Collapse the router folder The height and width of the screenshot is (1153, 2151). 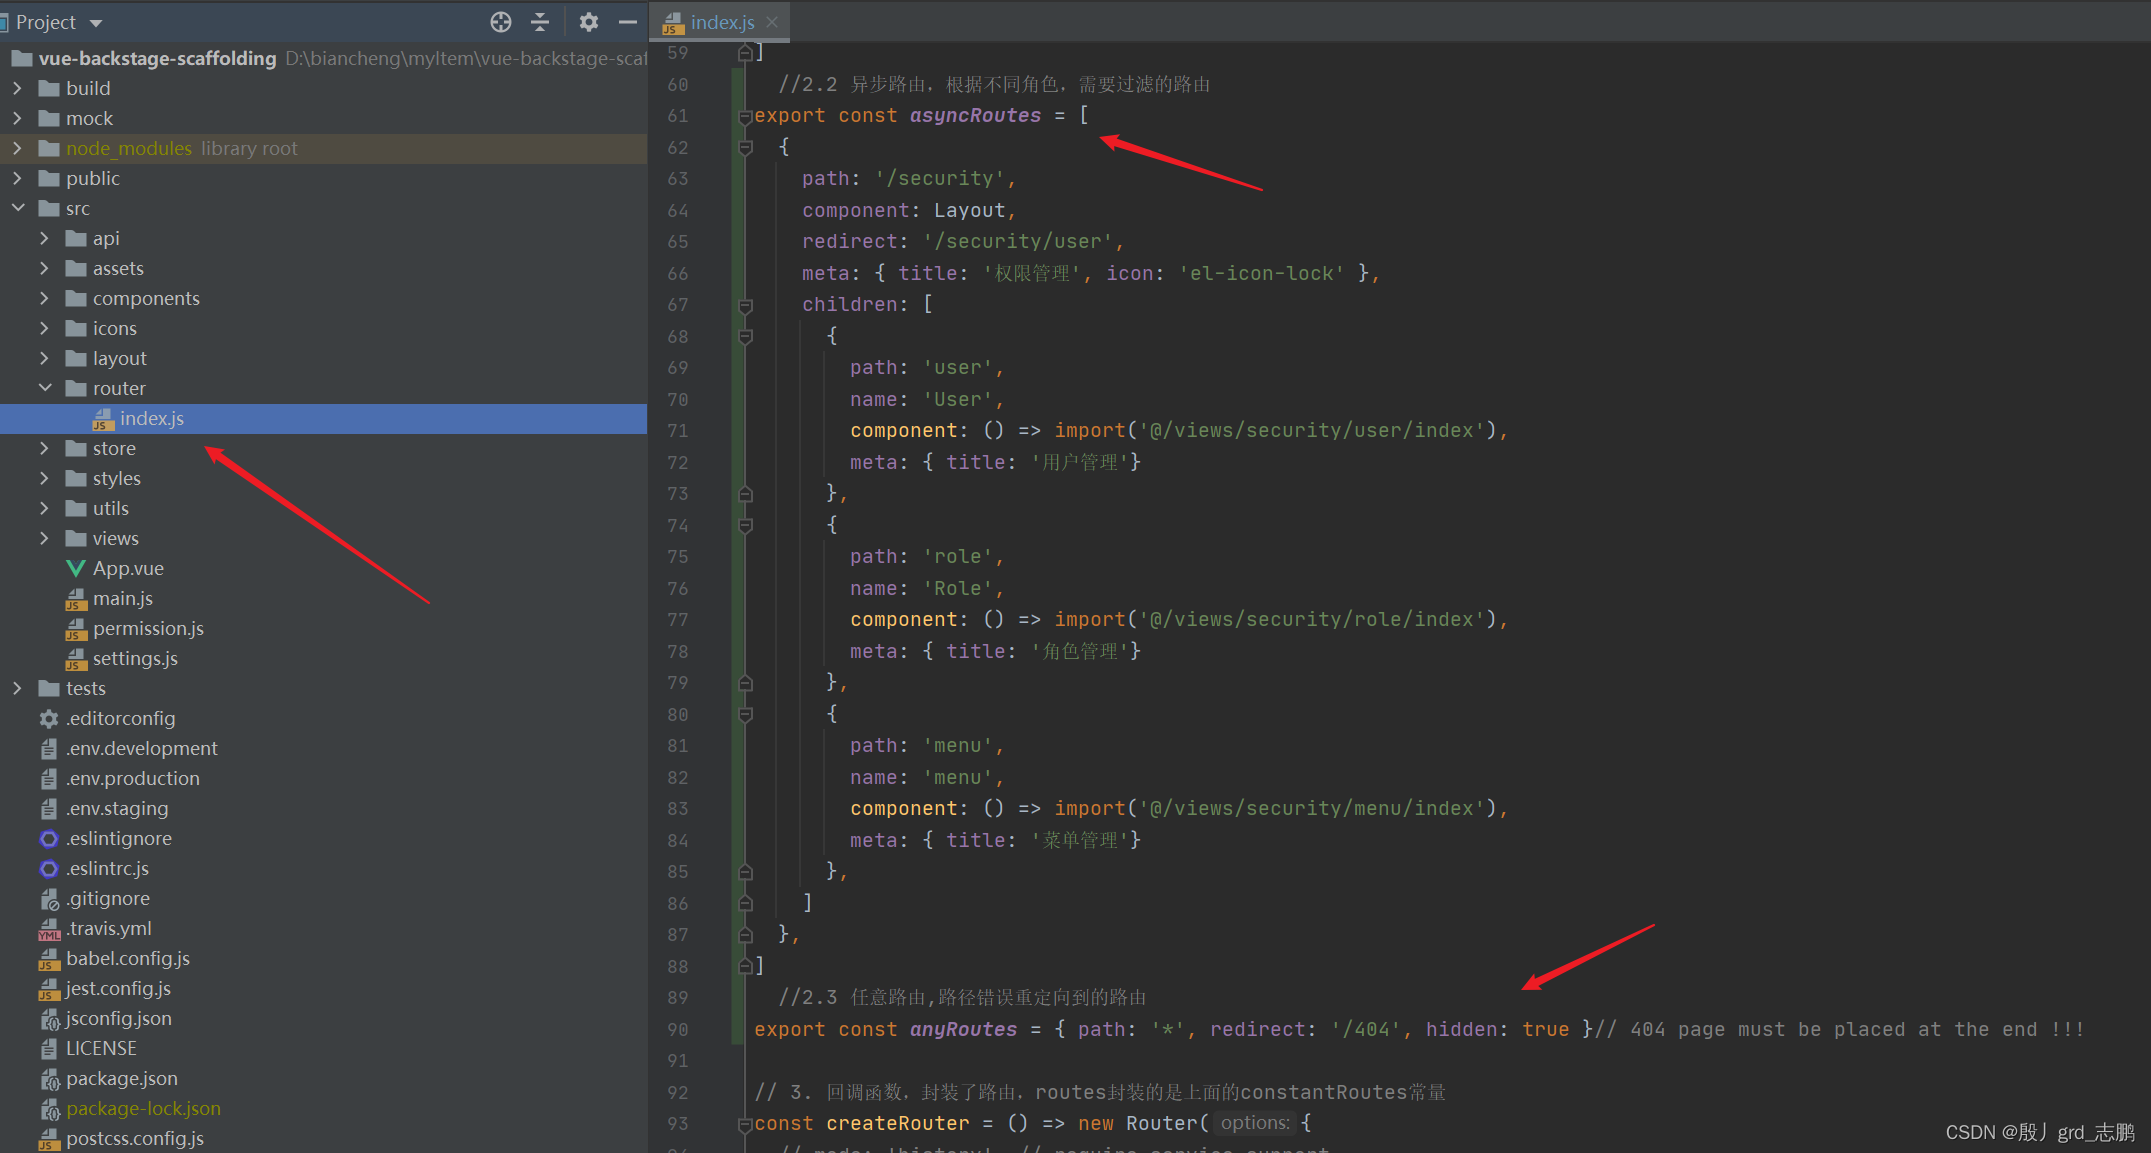pos(44,388)
